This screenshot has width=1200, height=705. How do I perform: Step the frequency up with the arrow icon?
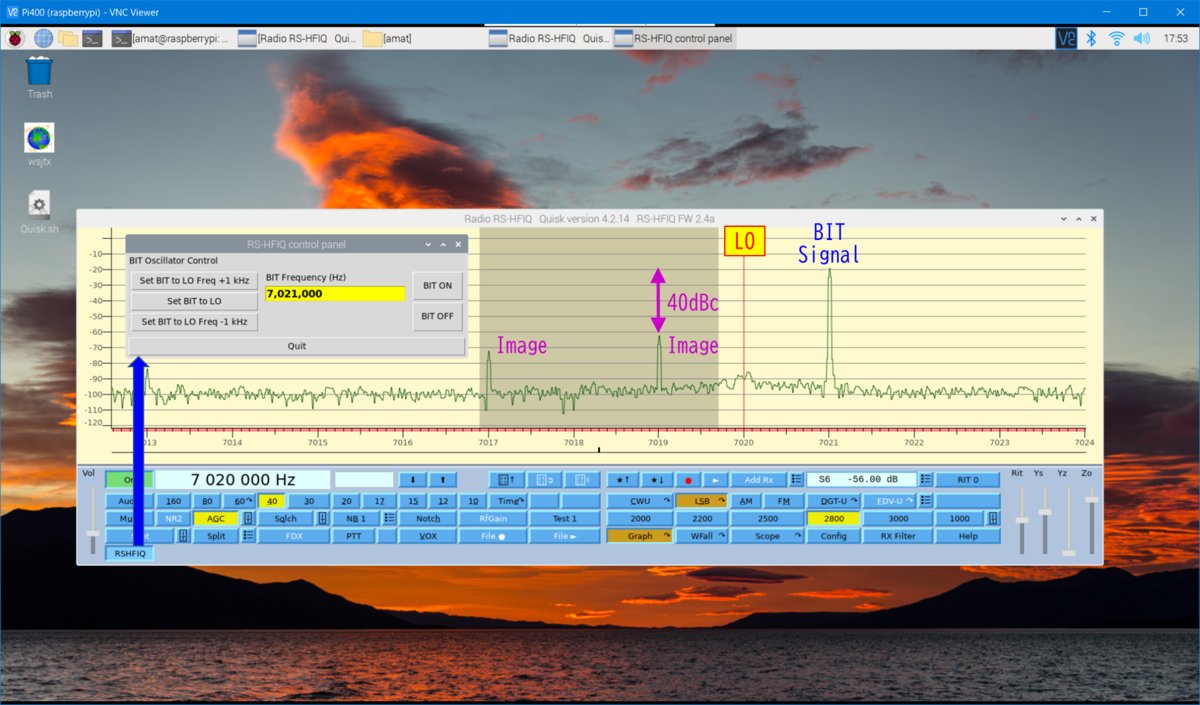[x=442, y=480]
